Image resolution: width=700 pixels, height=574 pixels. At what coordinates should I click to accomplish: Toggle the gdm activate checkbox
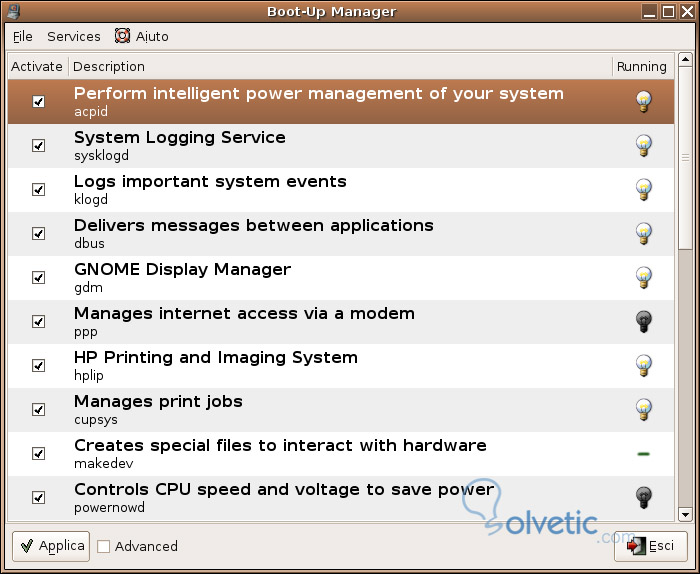38,278
